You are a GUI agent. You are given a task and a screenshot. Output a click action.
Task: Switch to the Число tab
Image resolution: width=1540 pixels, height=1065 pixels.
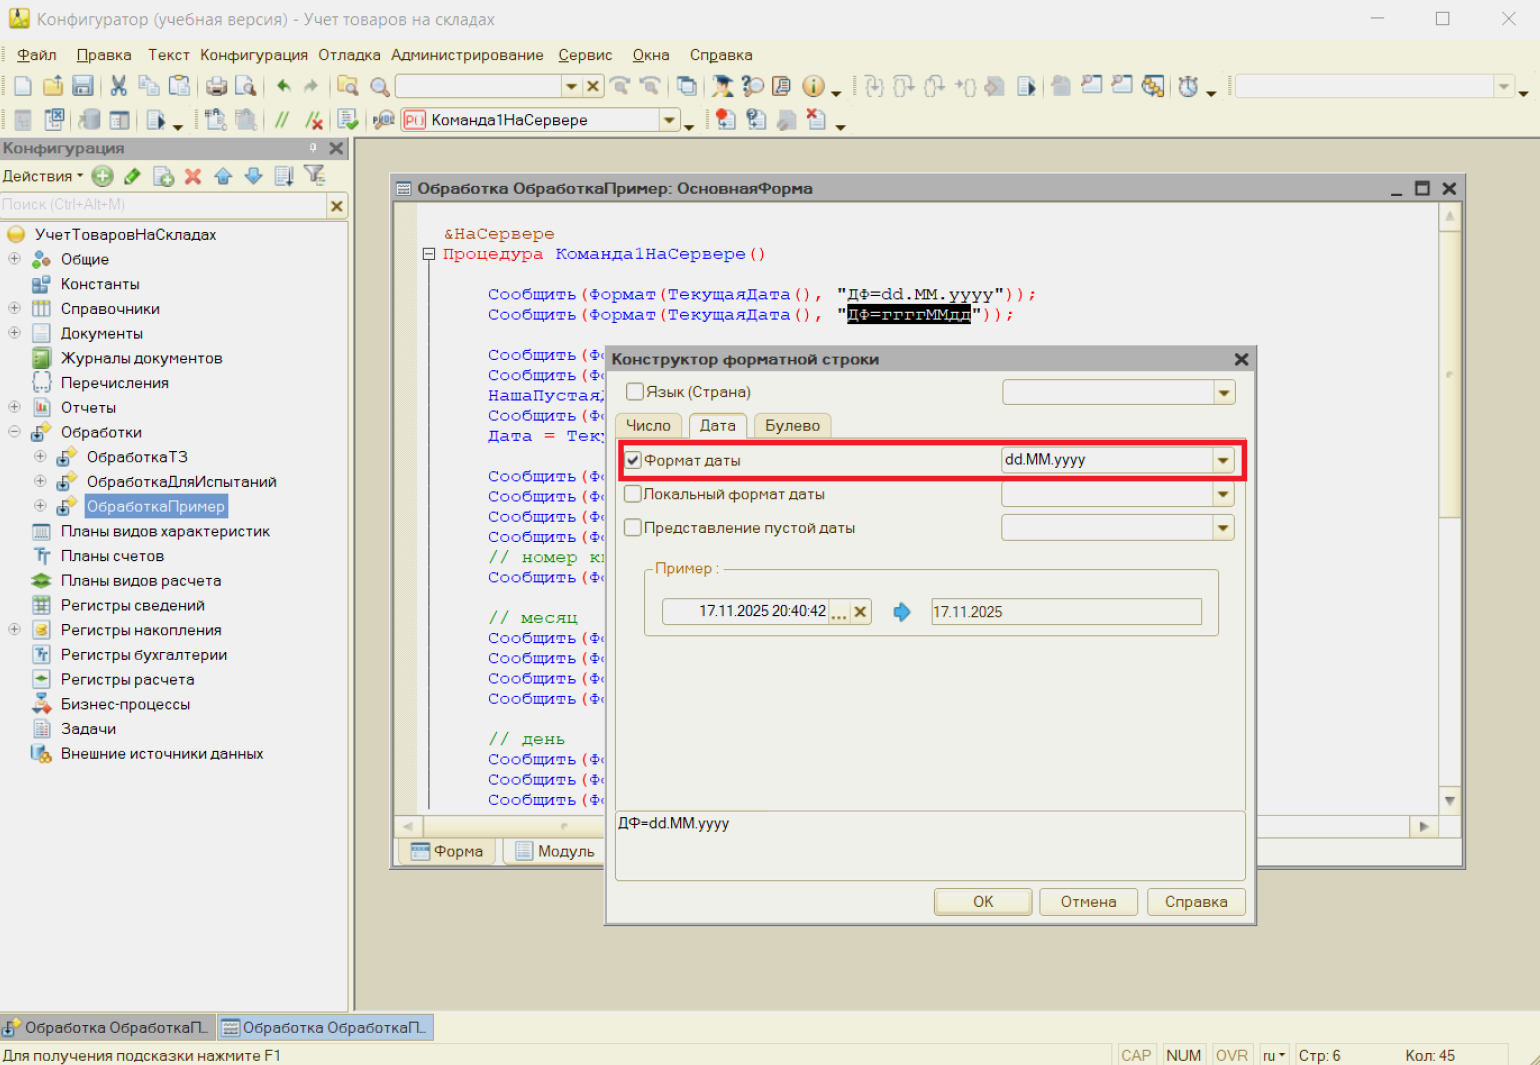(x=648, y=425)
